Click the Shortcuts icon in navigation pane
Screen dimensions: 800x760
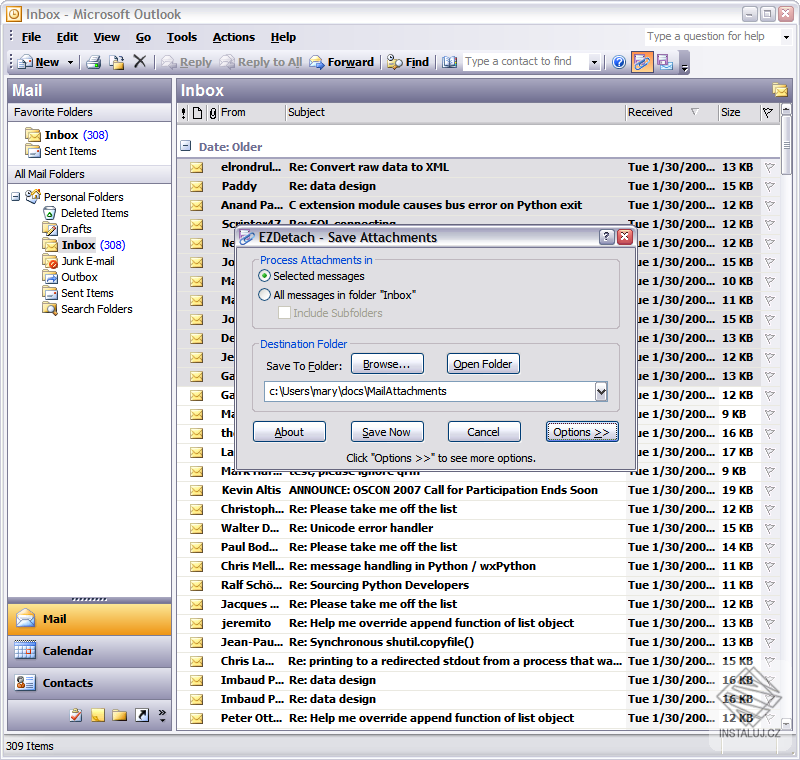tap(142, 715)
